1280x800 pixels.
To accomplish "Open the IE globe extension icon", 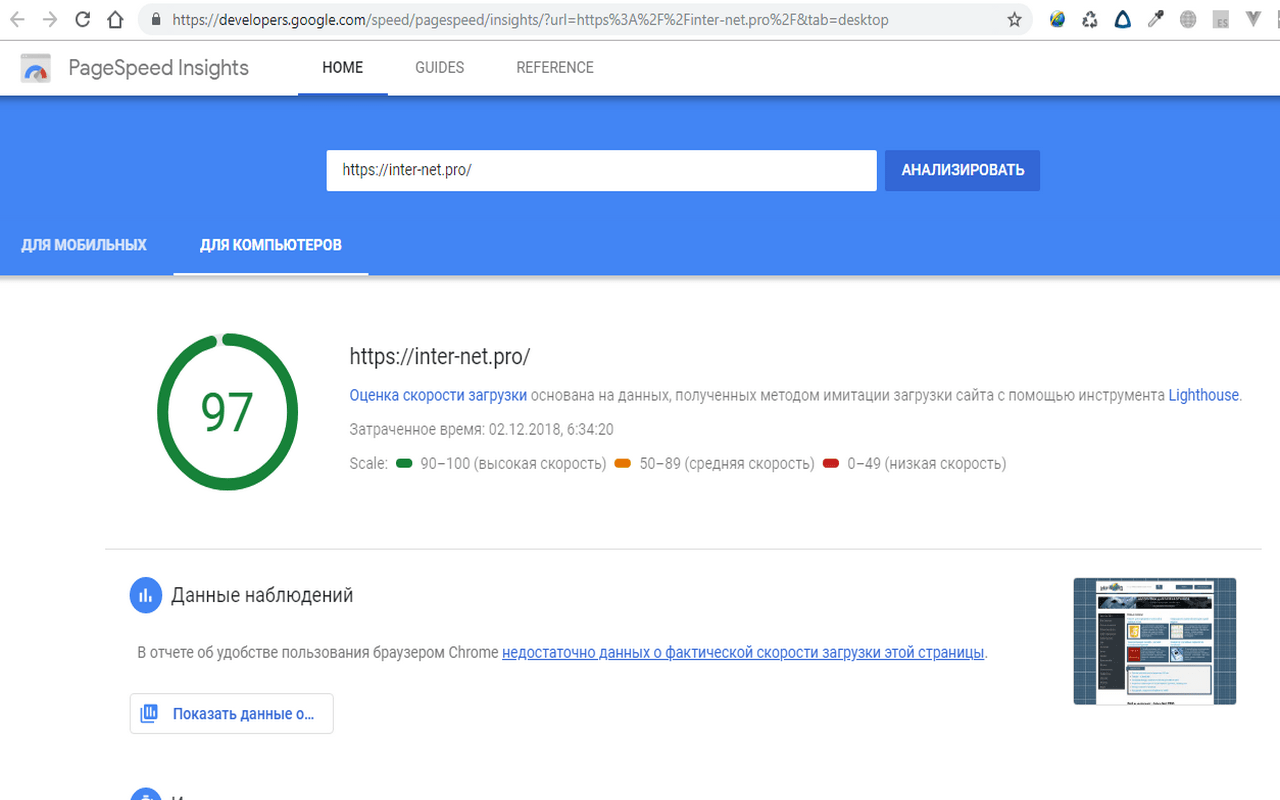I will 1057,19.
